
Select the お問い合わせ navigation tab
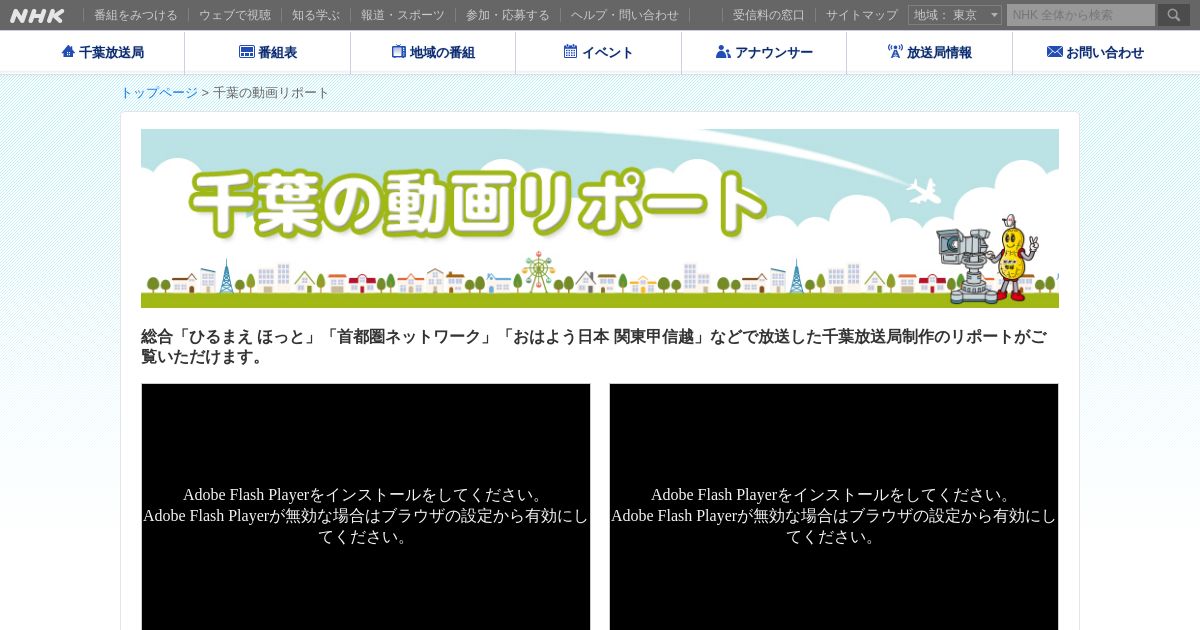click(1096, 53)
